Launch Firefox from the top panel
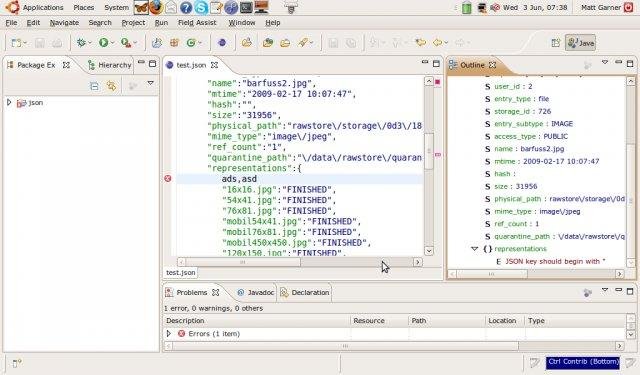This screenshot has height=375, width=640. click(156, 7)
